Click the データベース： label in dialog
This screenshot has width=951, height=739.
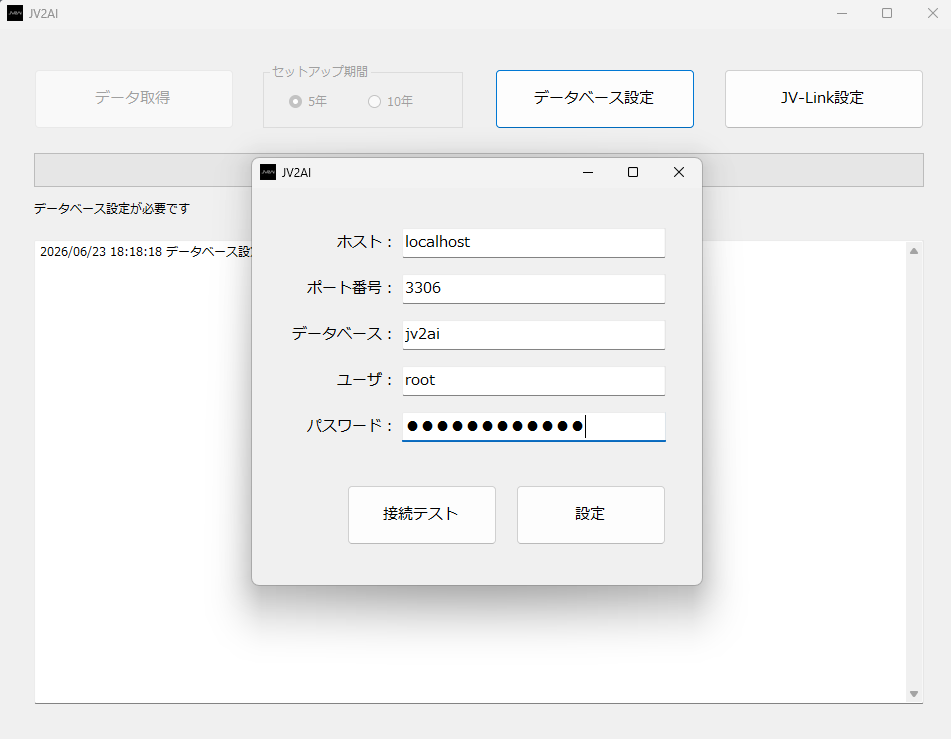[x=343, y=334]
